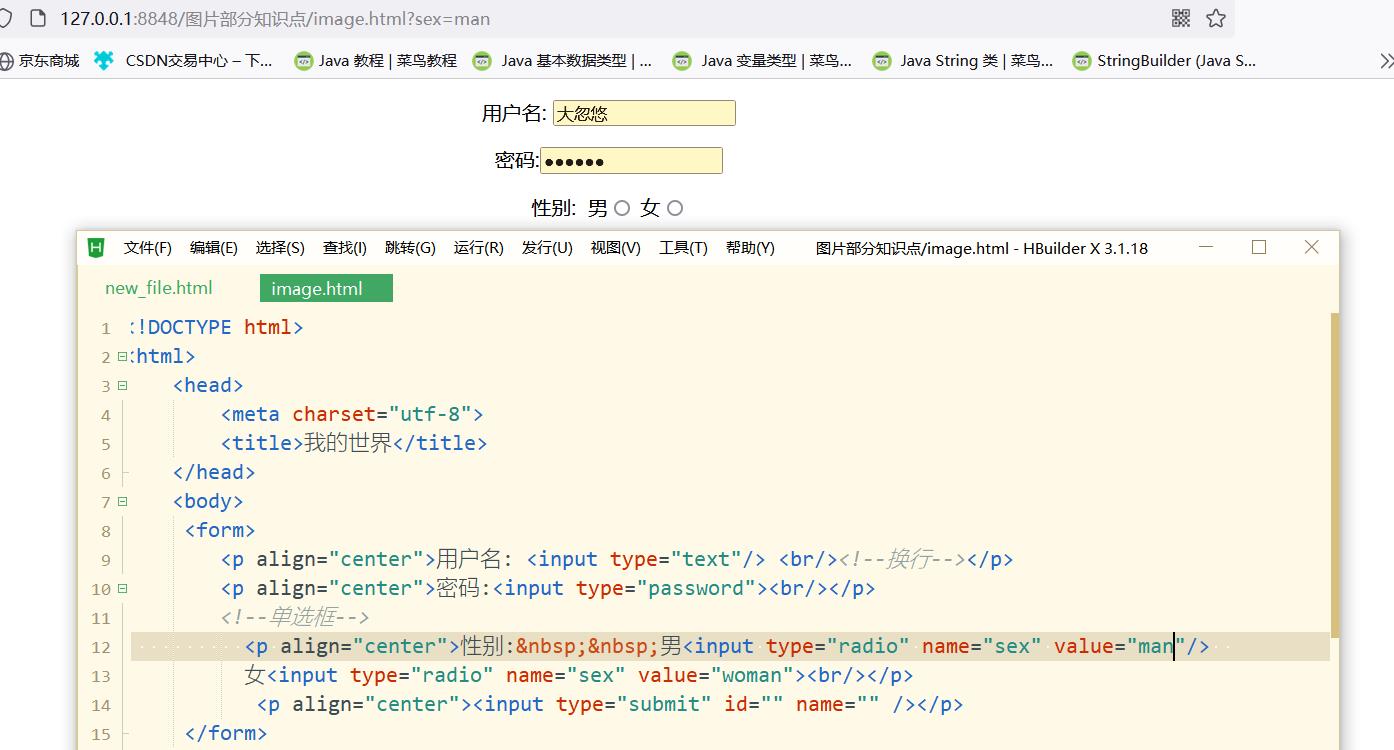Switch to the new_file.html tab
Viewport: 1394px width, 750px height.
(159, 288)
